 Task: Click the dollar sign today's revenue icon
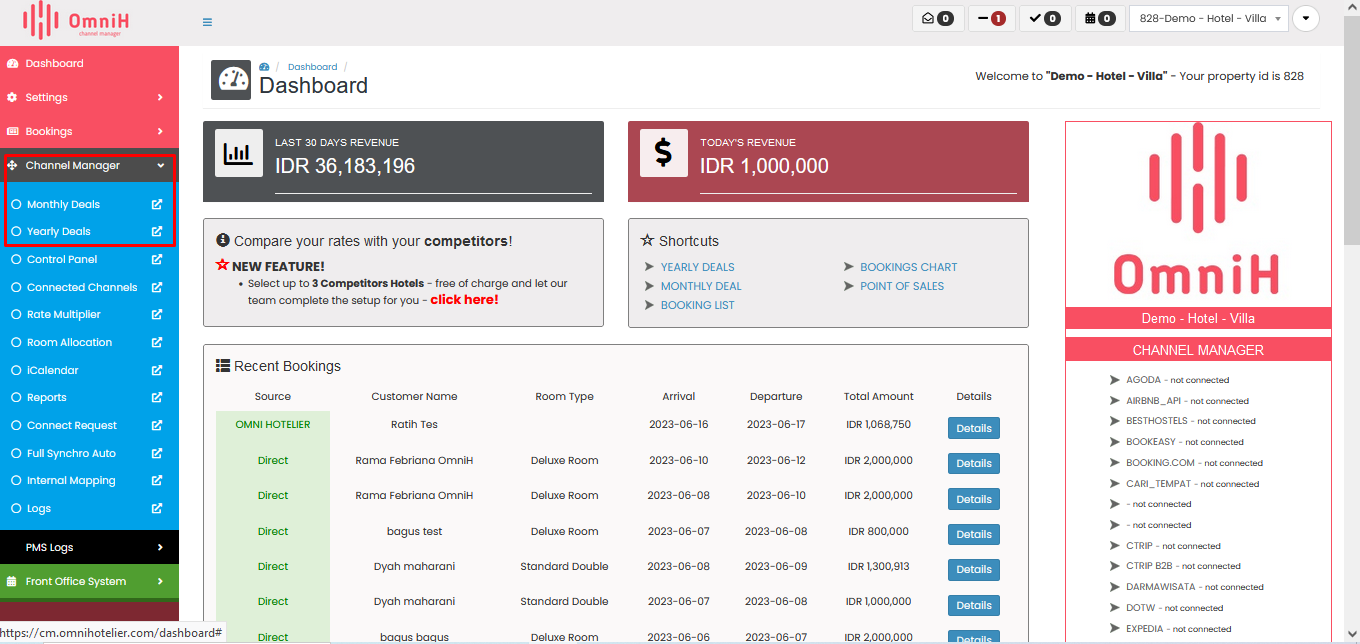tap(664, 153)
